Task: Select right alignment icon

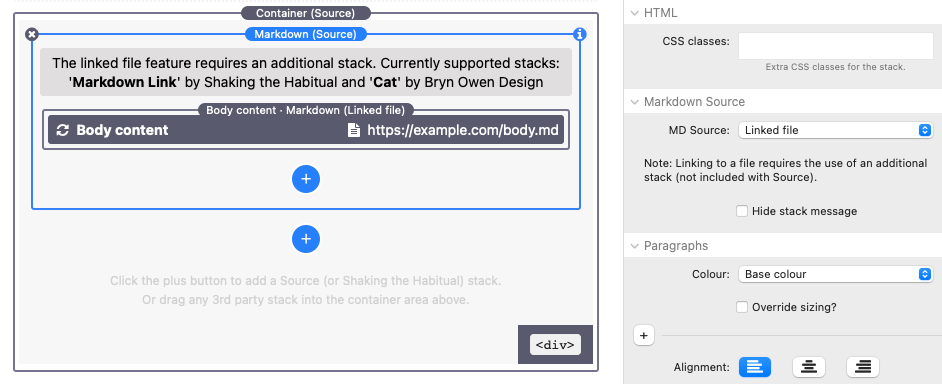Action: point(863,366)
